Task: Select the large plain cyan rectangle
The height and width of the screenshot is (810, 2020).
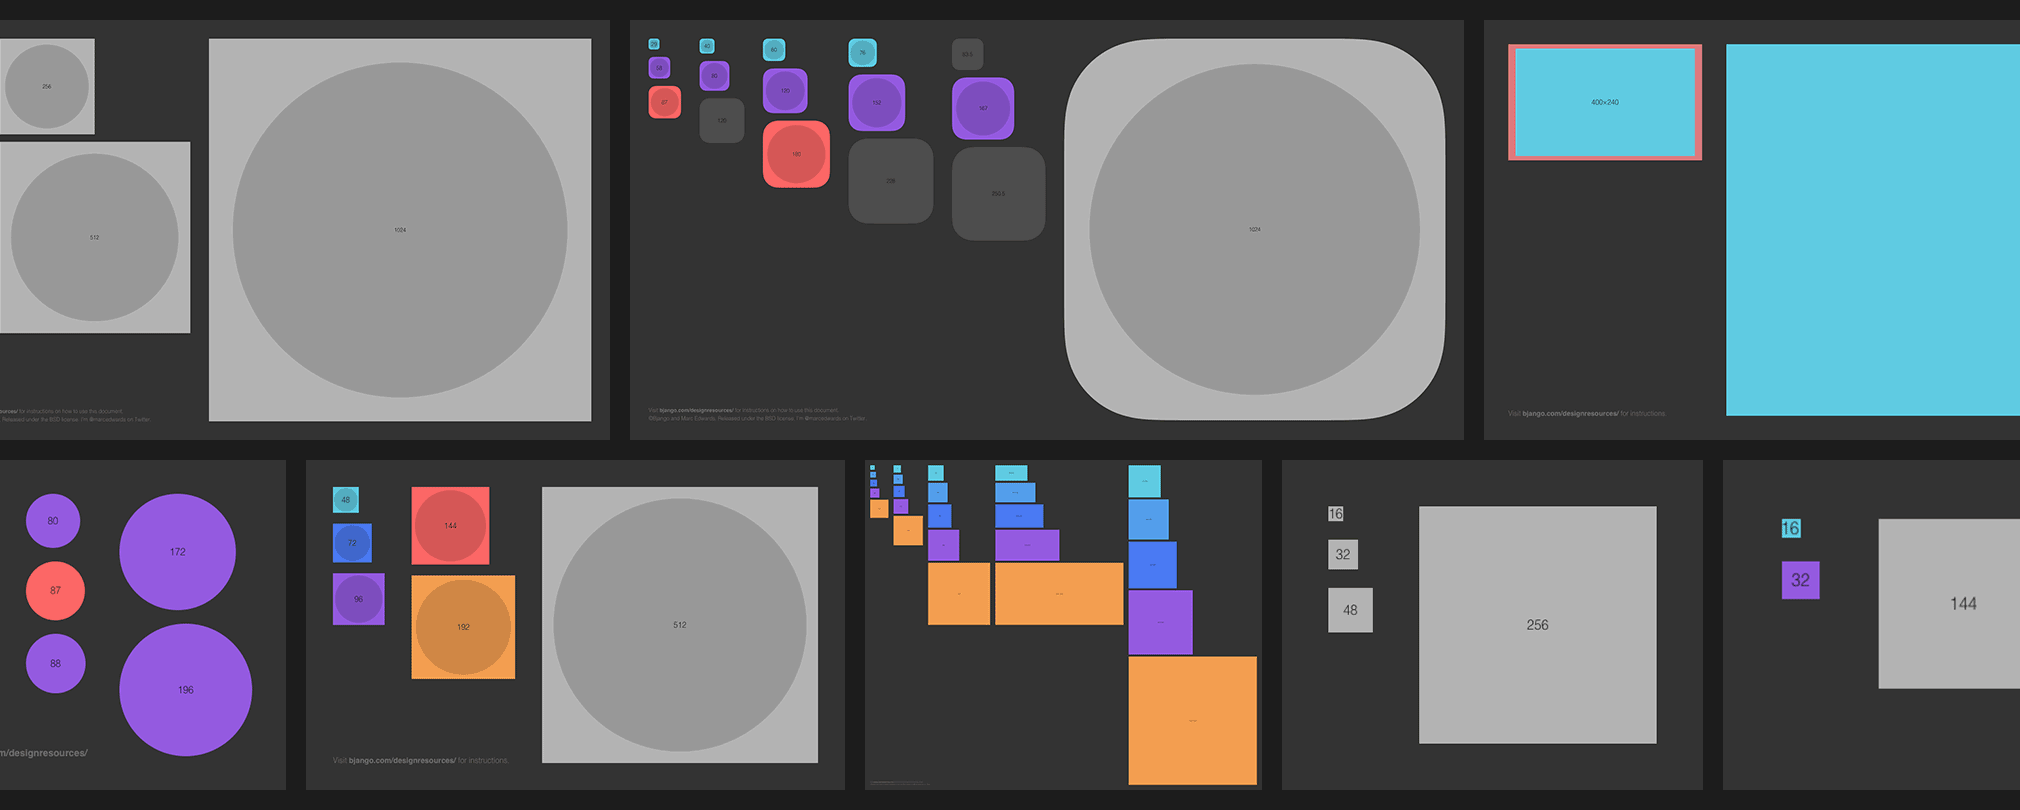Action: (x=1873, y=230)
